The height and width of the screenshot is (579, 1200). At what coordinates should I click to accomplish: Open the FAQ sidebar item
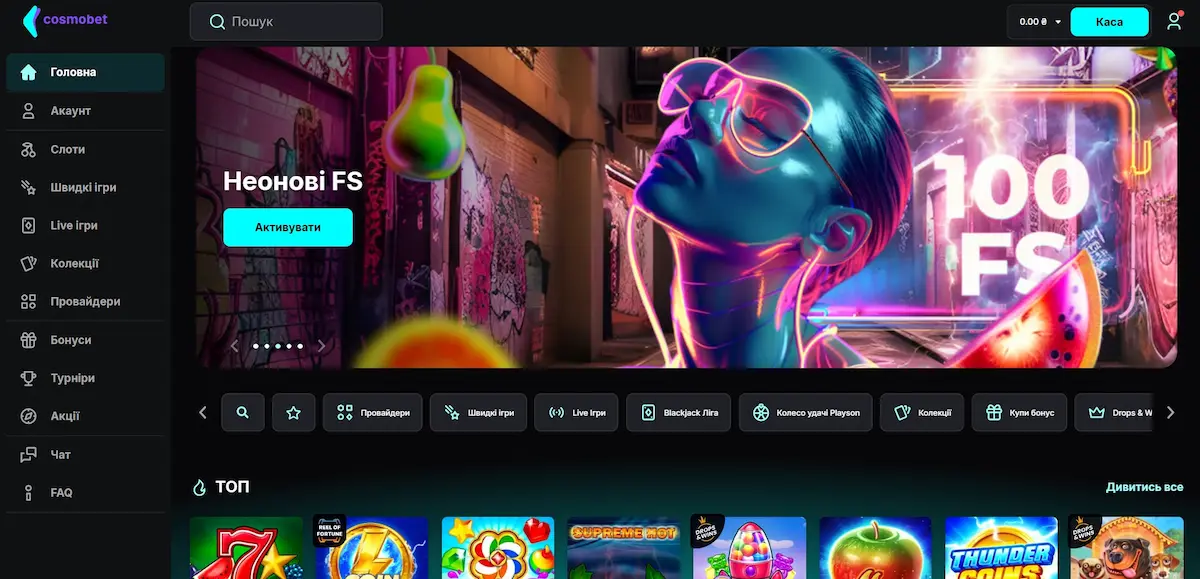click(85, 492)
